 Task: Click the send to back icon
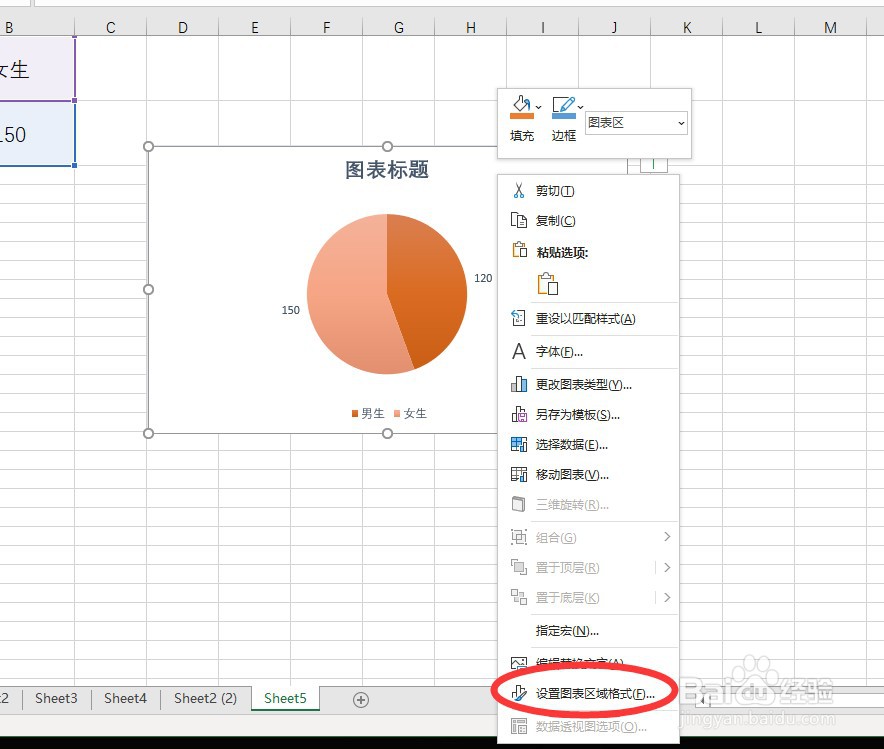coord(519,597)
